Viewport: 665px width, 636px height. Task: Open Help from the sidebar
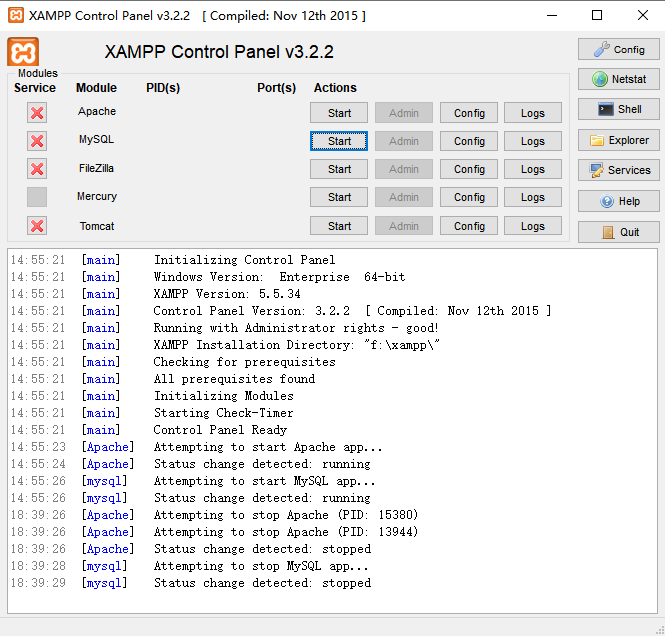pyautogui.click(x=618, y=201)
